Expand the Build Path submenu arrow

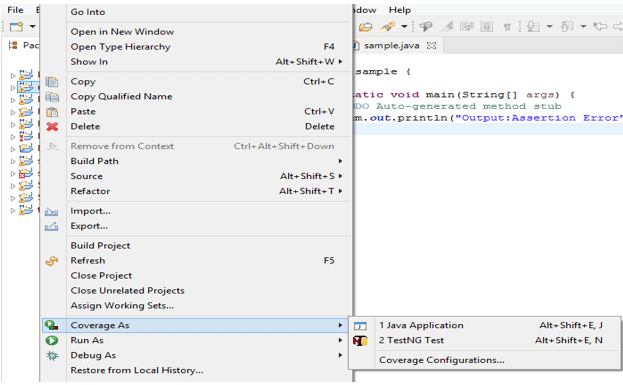point(340,161)
